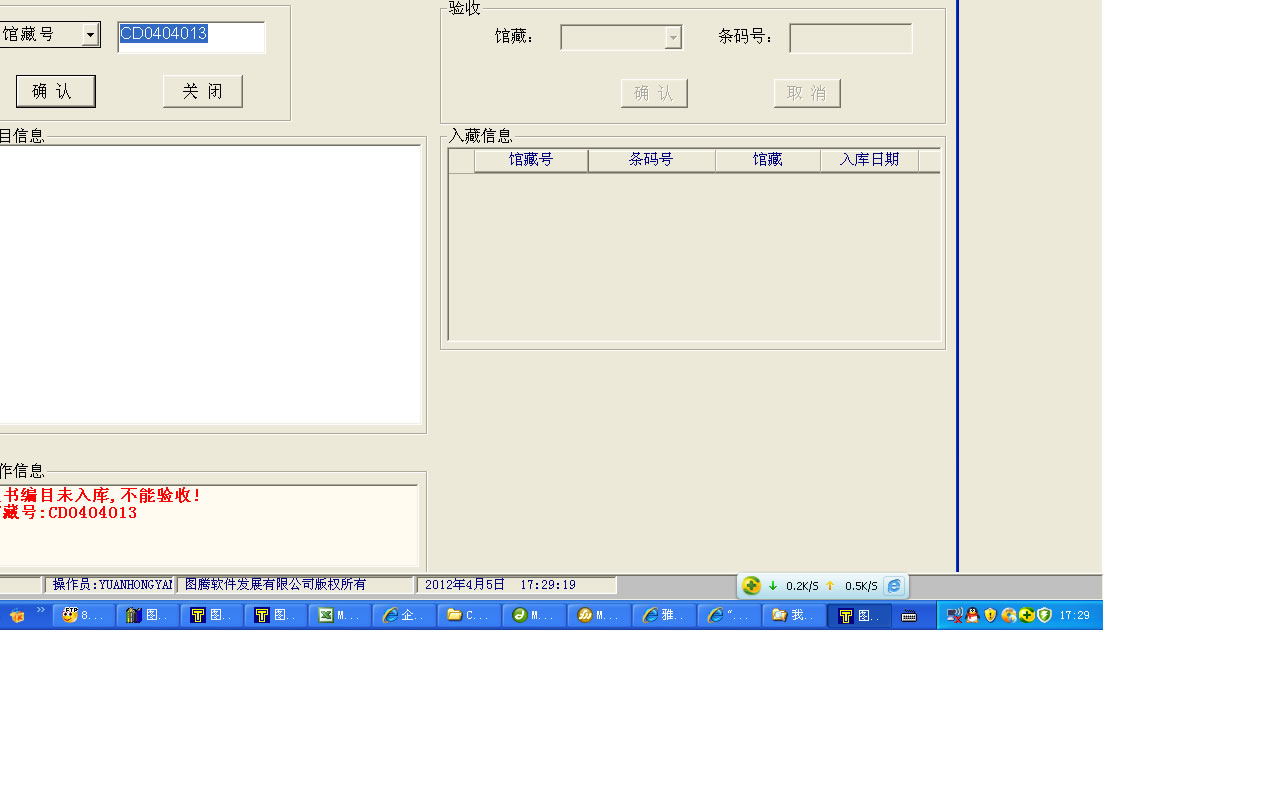1280x800 pixels.
Task: Click the 入库日期 column header
Action: point(869,160)
